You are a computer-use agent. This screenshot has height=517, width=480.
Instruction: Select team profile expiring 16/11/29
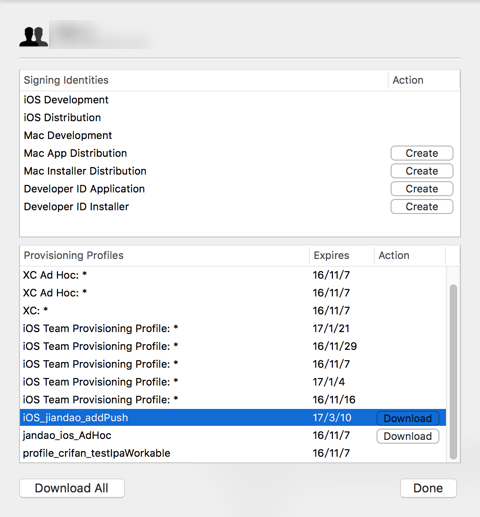pos(233,346)
